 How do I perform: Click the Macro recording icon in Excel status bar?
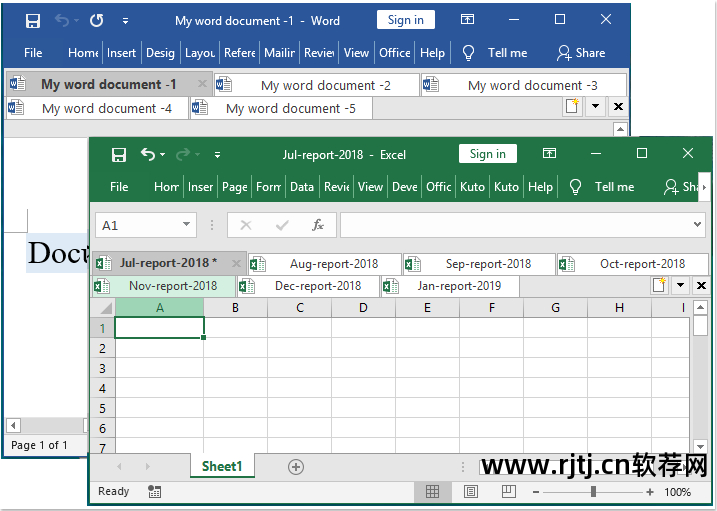click(155, 491)
